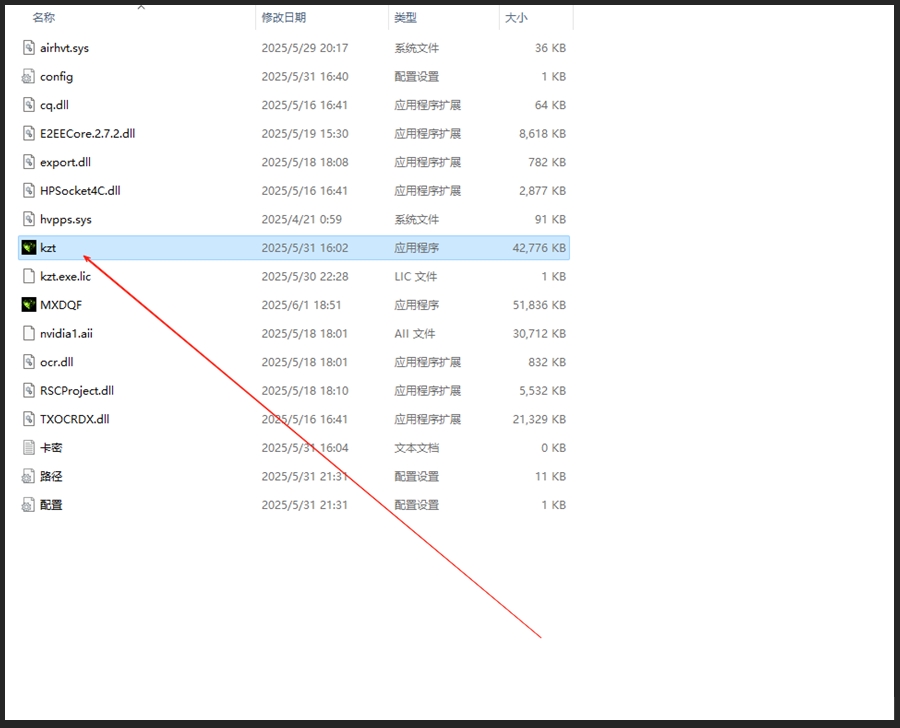Viewport: 900px width, 728px height.
Task: Sort files by 修改日期 column header
Action: click(284, 18)
